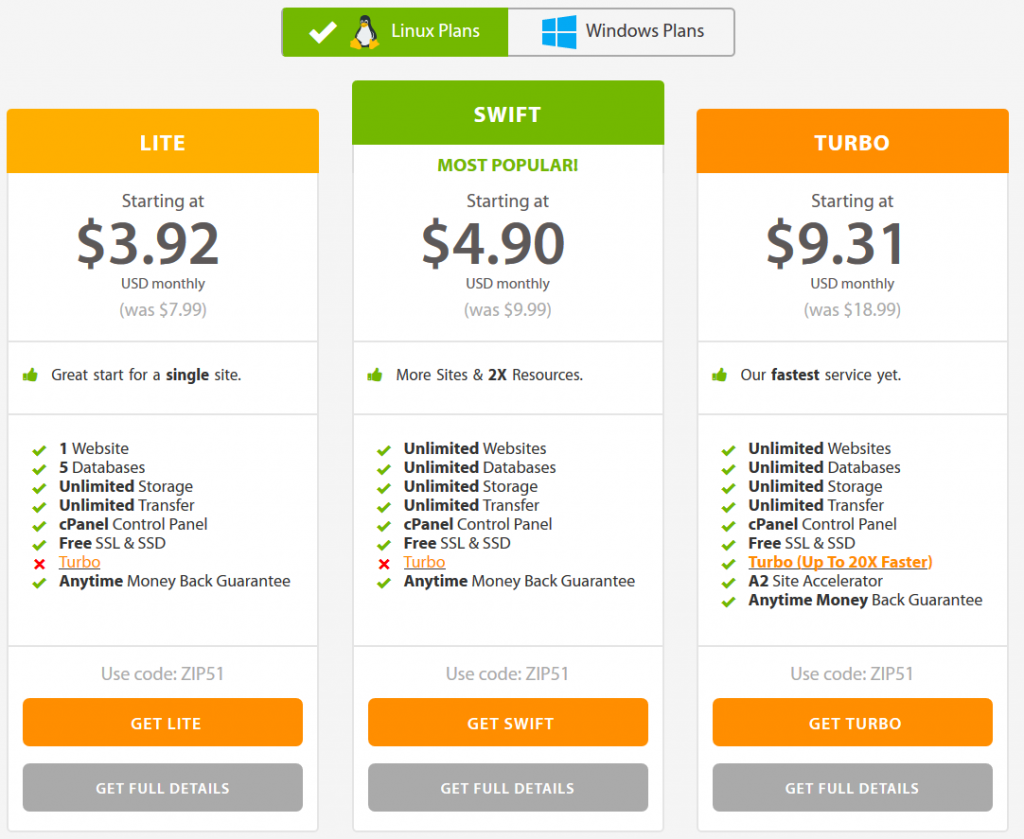Click the red X beside Turbo in LITE plan
1024x839 pixels.
(x=37, y=562)
